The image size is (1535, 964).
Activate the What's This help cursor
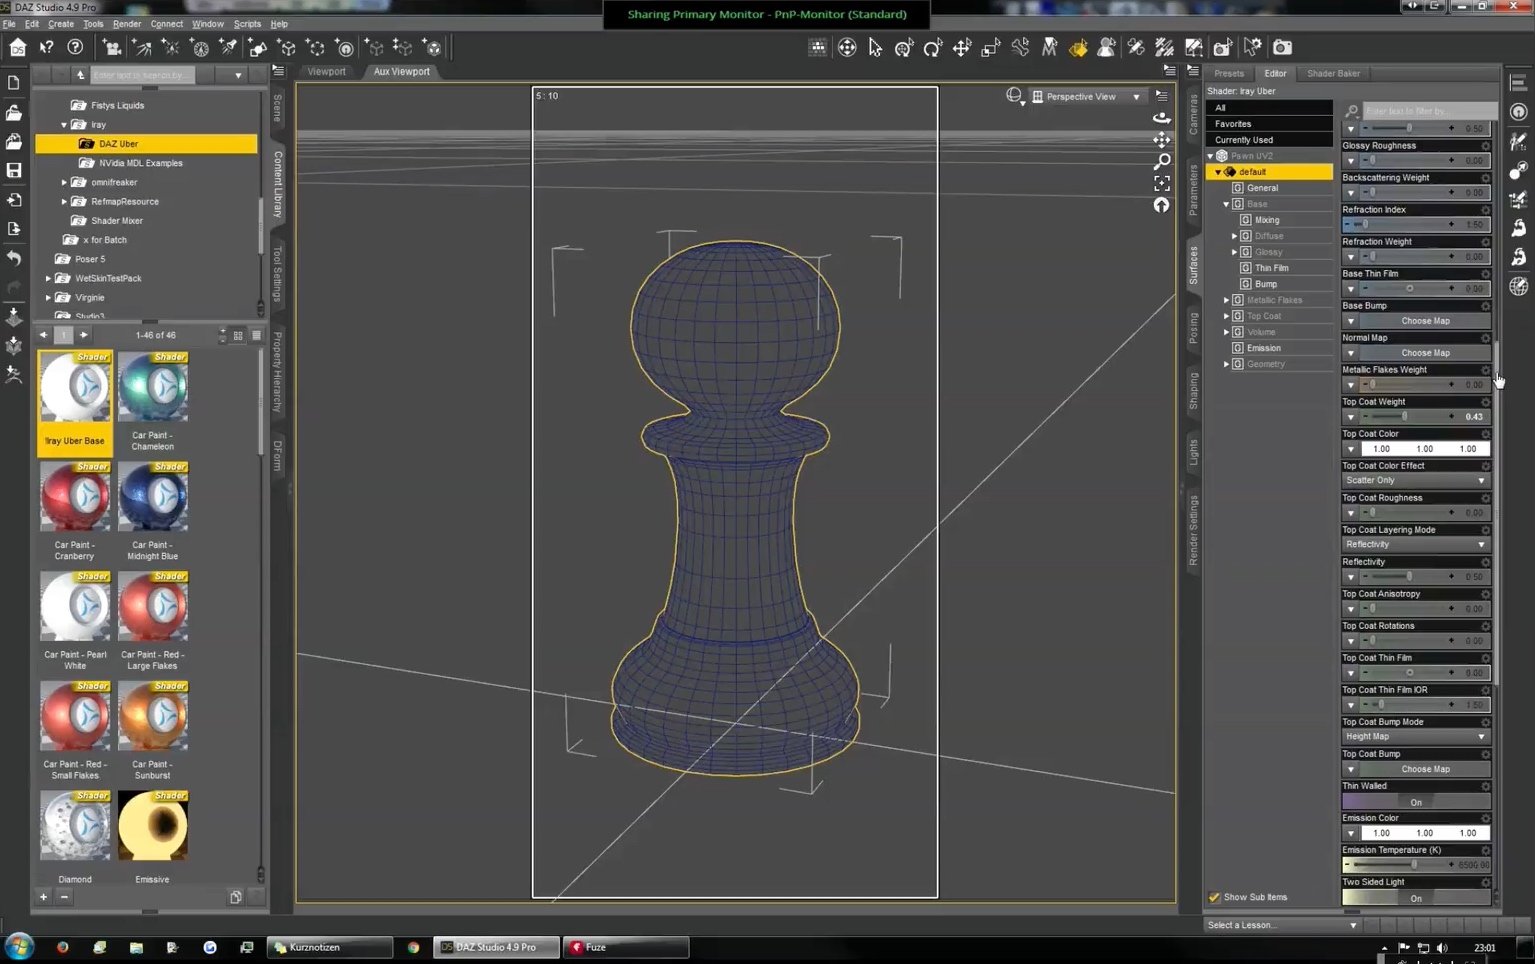[x=47, y=47]
